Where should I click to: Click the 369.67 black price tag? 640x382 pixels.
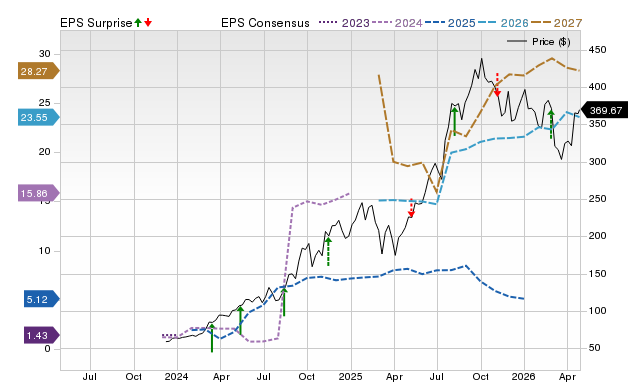tap(605, 111)
